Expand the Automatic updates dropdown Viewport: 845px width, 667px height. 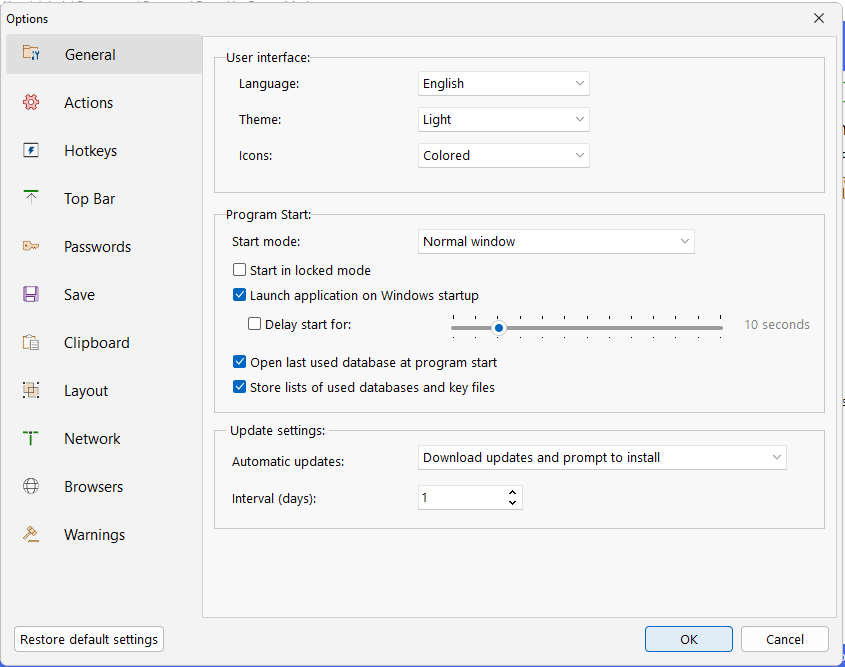coord(602,457)
